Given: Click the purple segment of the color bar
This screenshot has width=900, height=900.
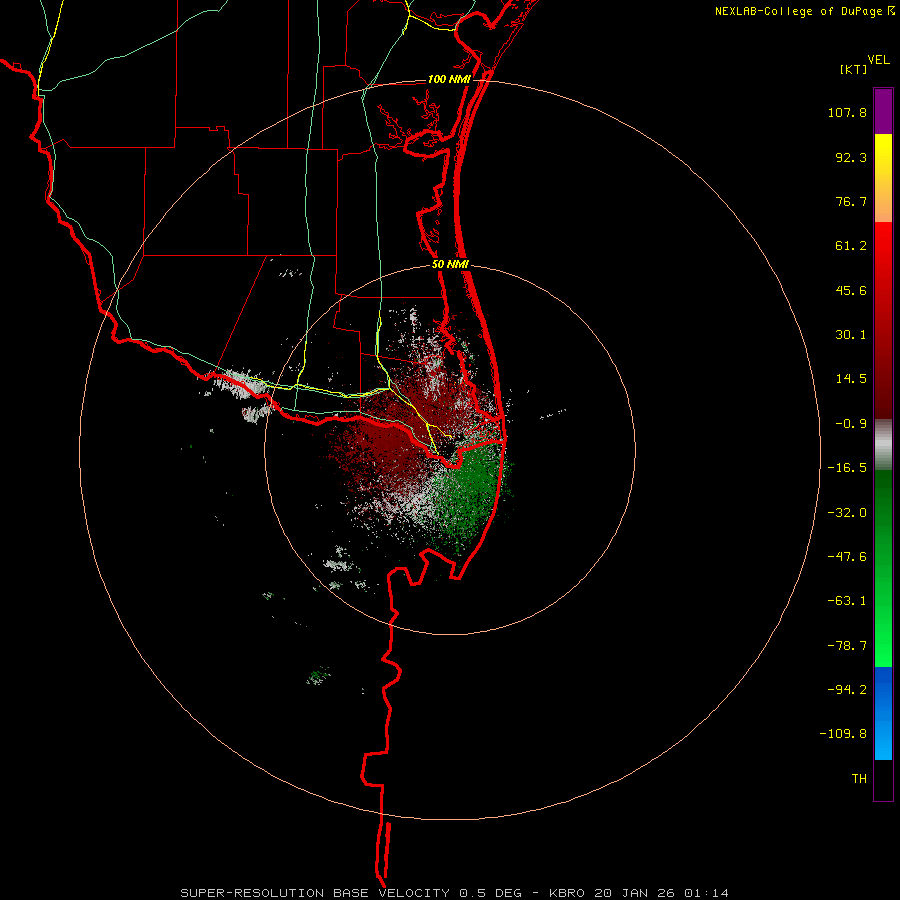Looking at the screenshot, I should 883,111.
